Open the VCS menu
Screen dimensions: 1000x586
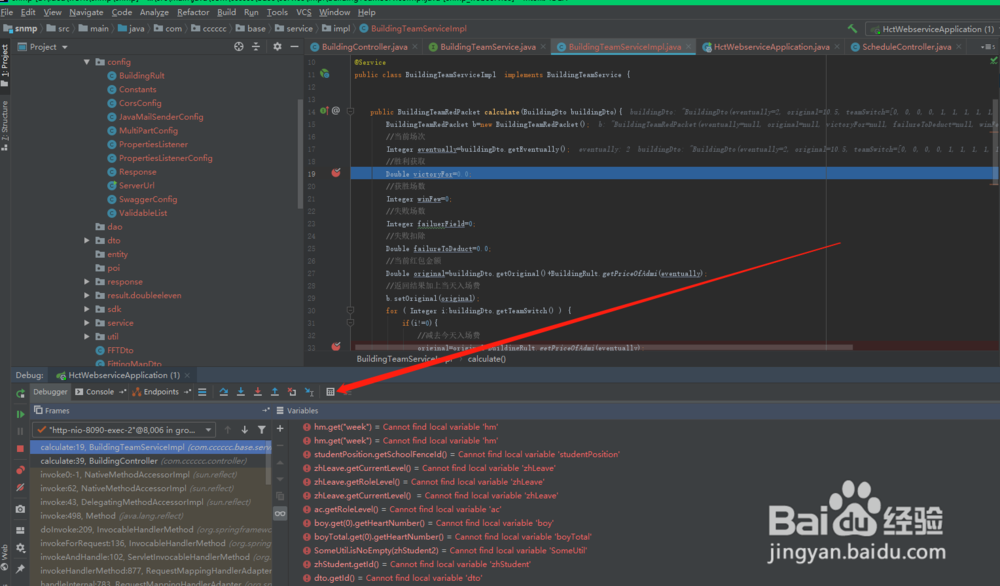point(304,12)
